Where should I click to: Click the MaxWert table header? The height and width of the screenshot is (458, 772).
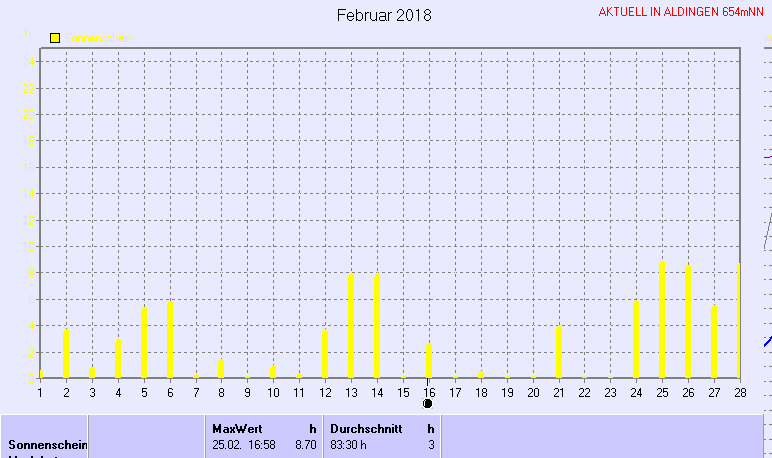[236, 428]
